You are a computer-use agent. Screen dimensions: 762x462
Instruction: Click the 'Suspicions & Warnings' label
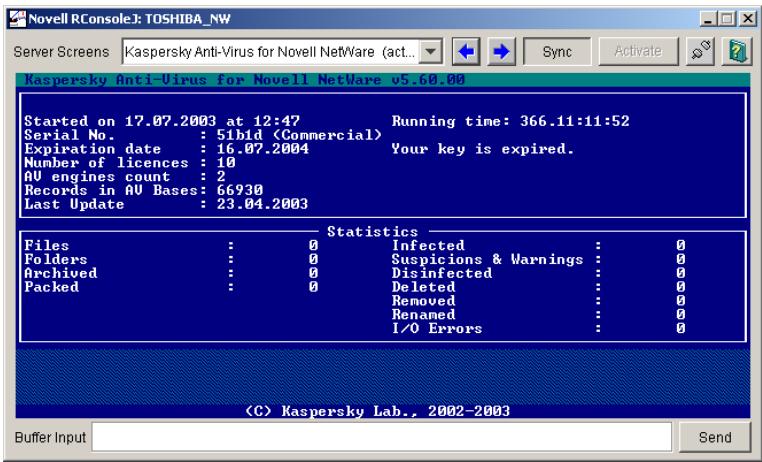click(x=487, y=259)
